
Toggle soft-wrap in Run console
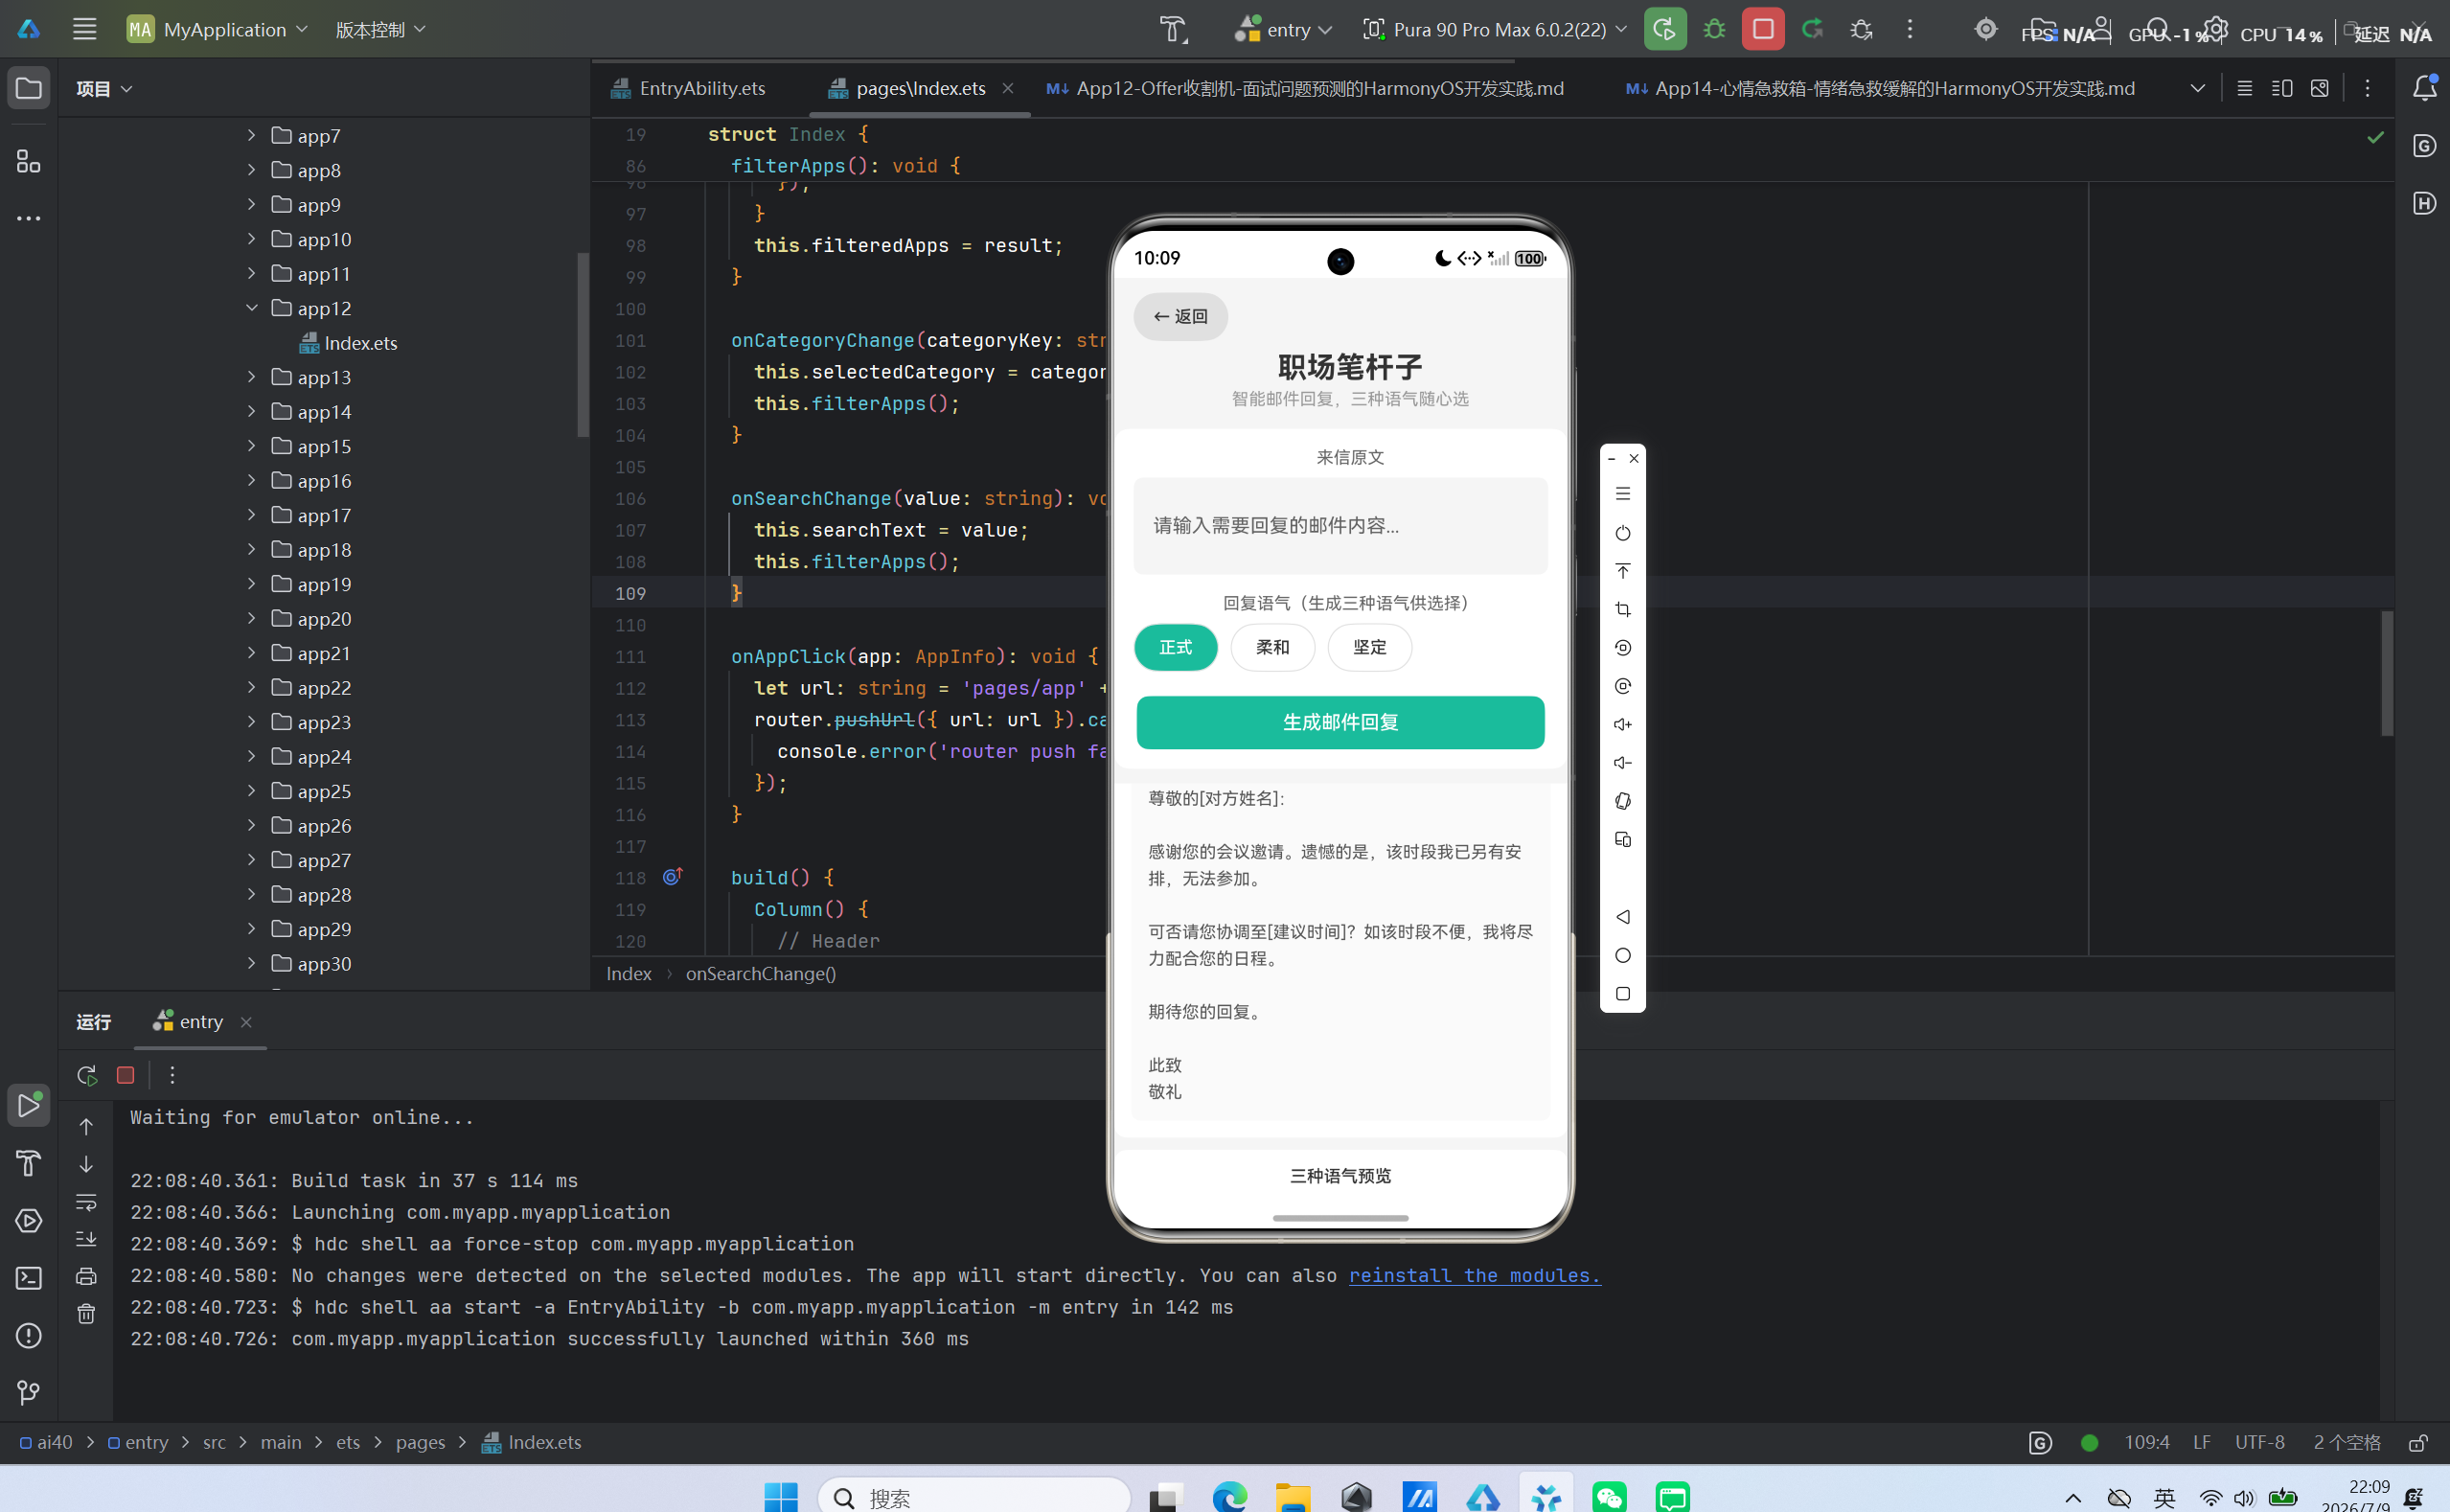tap(86, 1202)
